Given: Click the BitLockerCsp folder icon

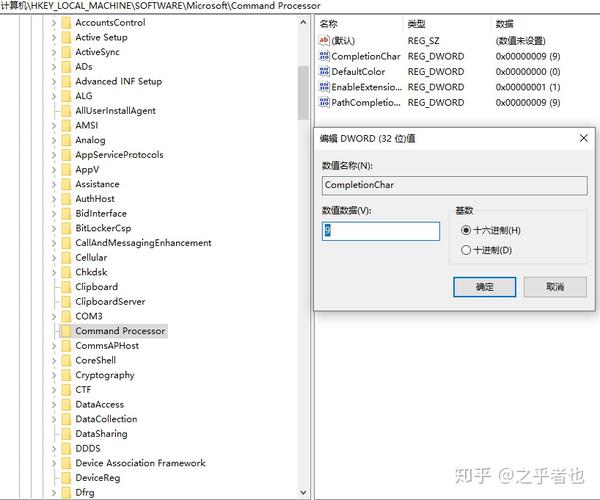Looking at the screenshot, I should click(x=66, y=228).
